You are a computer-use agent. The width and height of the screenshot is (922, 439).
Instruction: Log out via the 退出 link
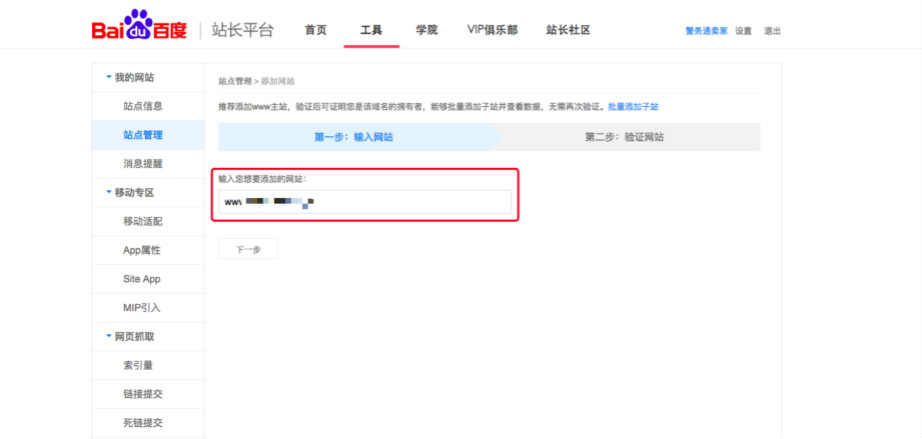(x=772, y=31)
